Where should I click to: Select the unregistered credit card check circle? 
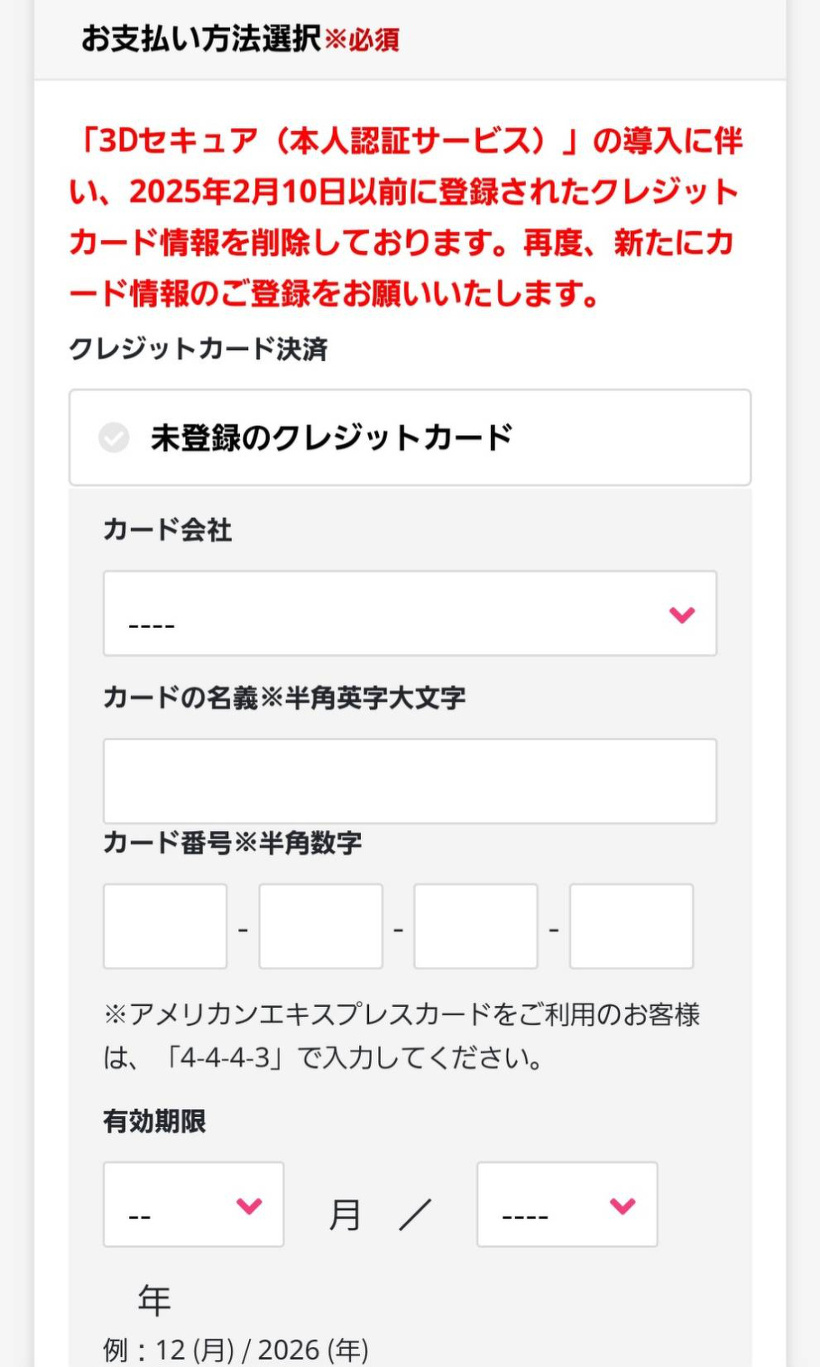tap(114, 437)
